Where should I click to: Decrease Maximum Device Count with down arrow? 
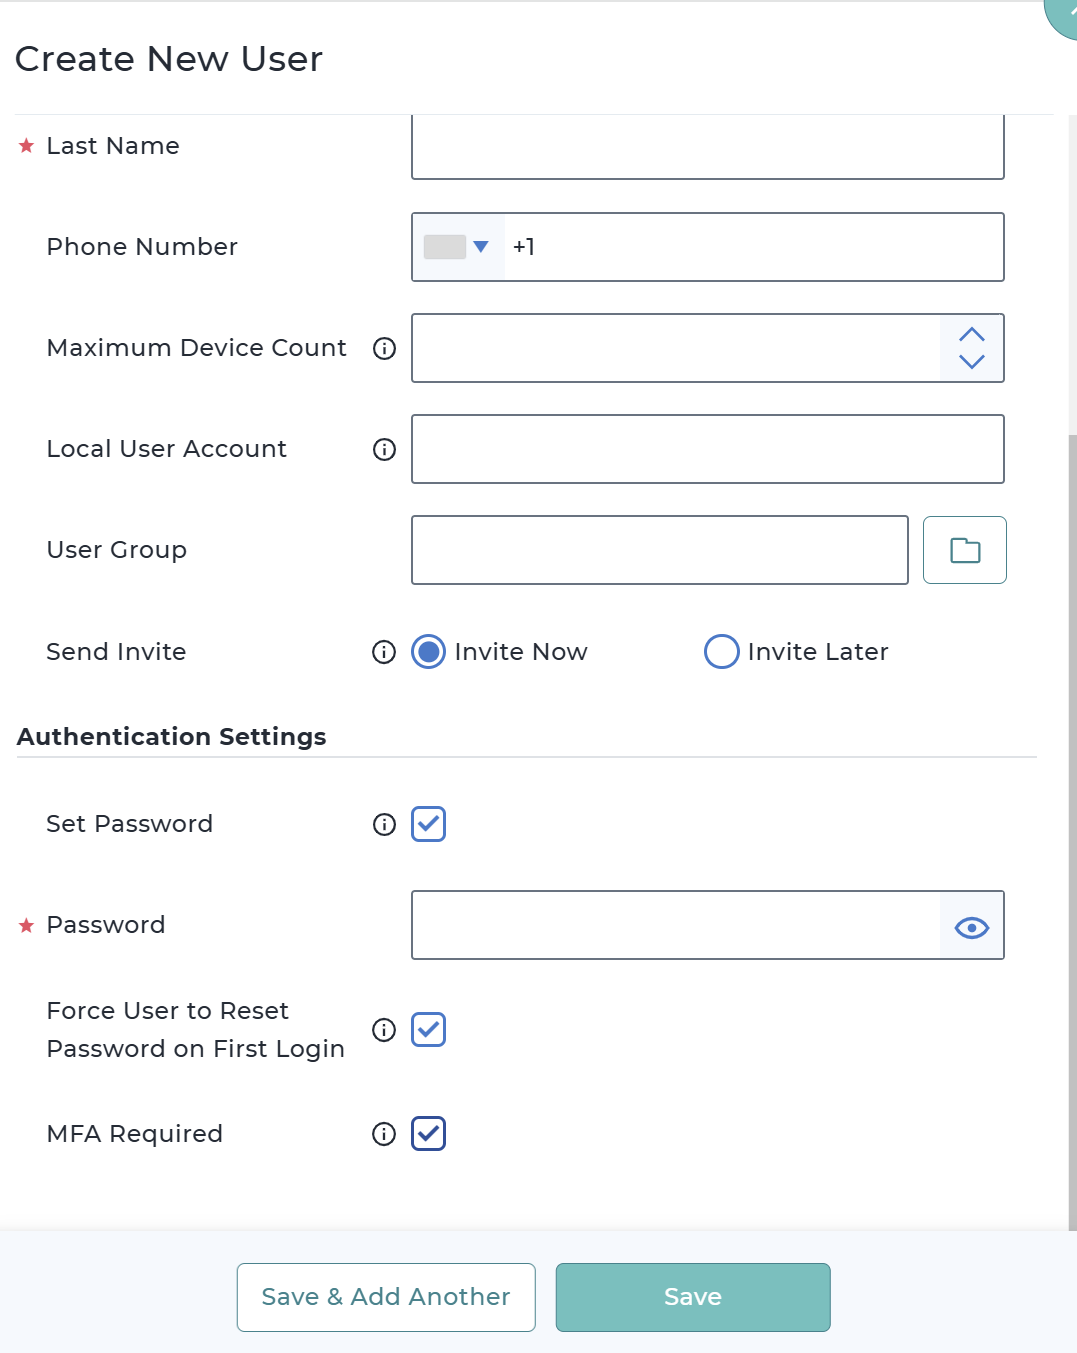pos(971,362)
